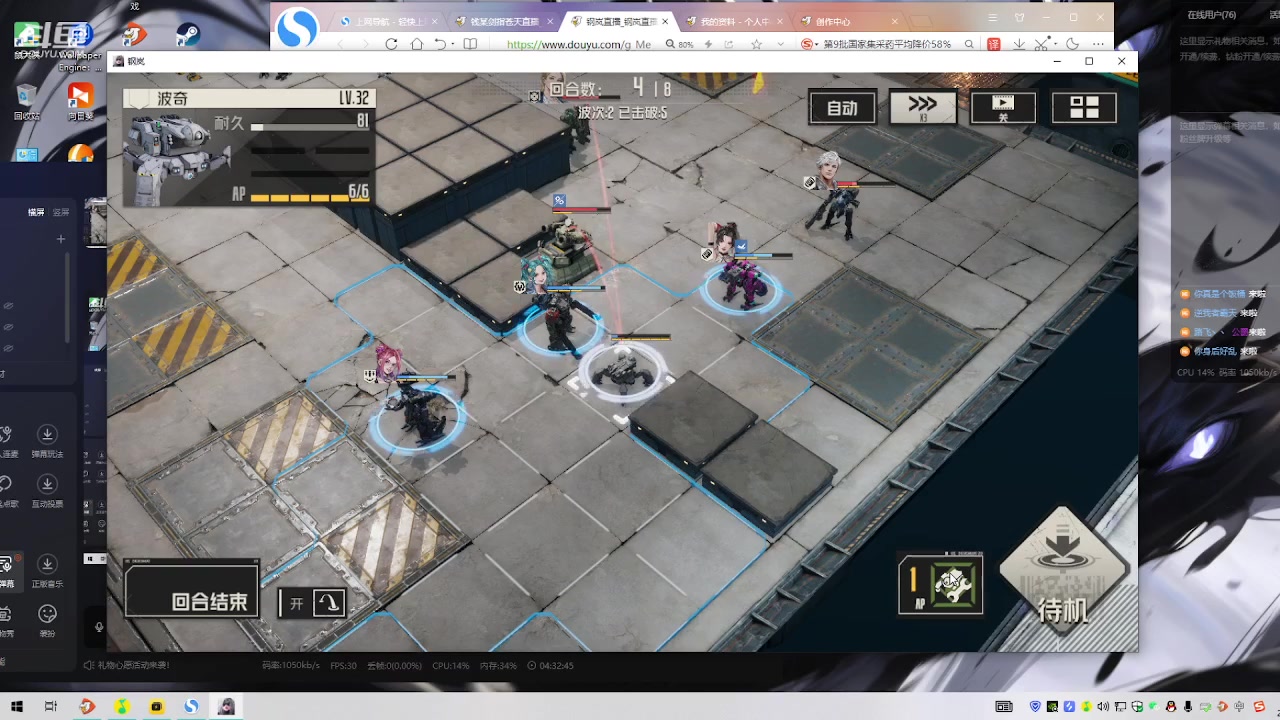Open the 装扮 smiley face tool

coord(47,620)
